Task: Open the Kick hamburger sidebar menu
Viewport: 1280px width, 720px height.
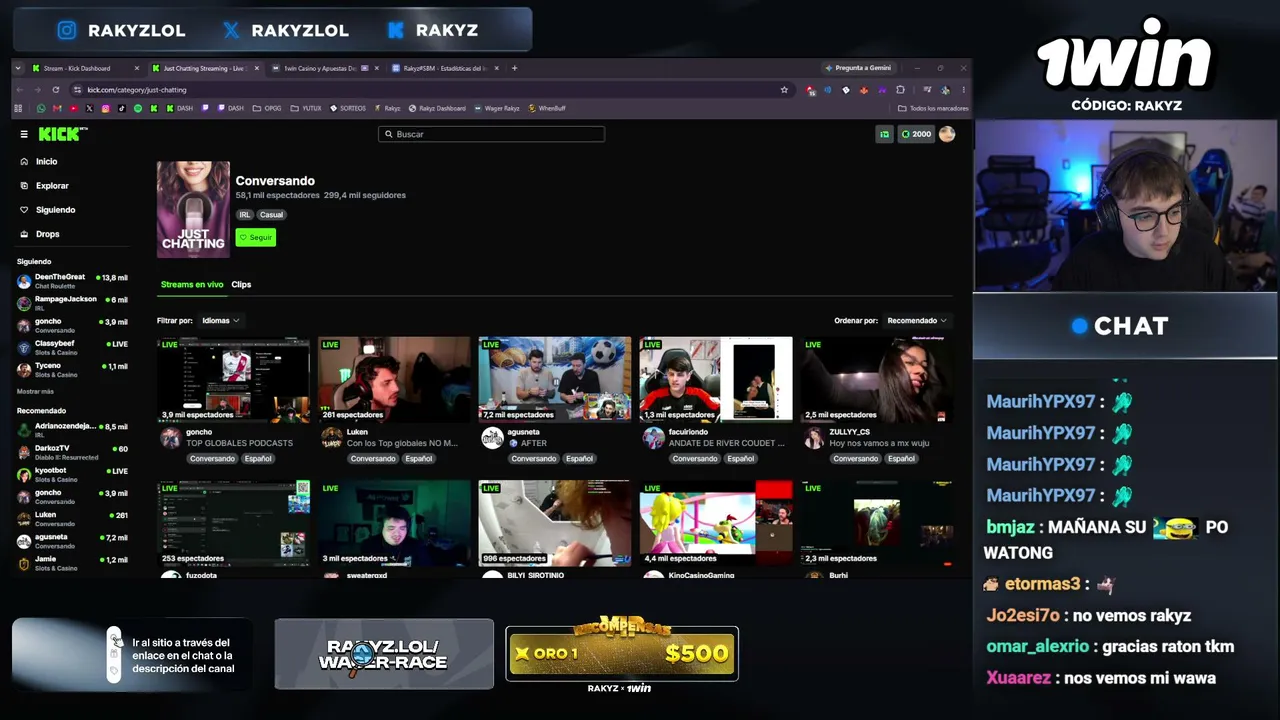Action: pyautogui.click(x=24, y=134)
